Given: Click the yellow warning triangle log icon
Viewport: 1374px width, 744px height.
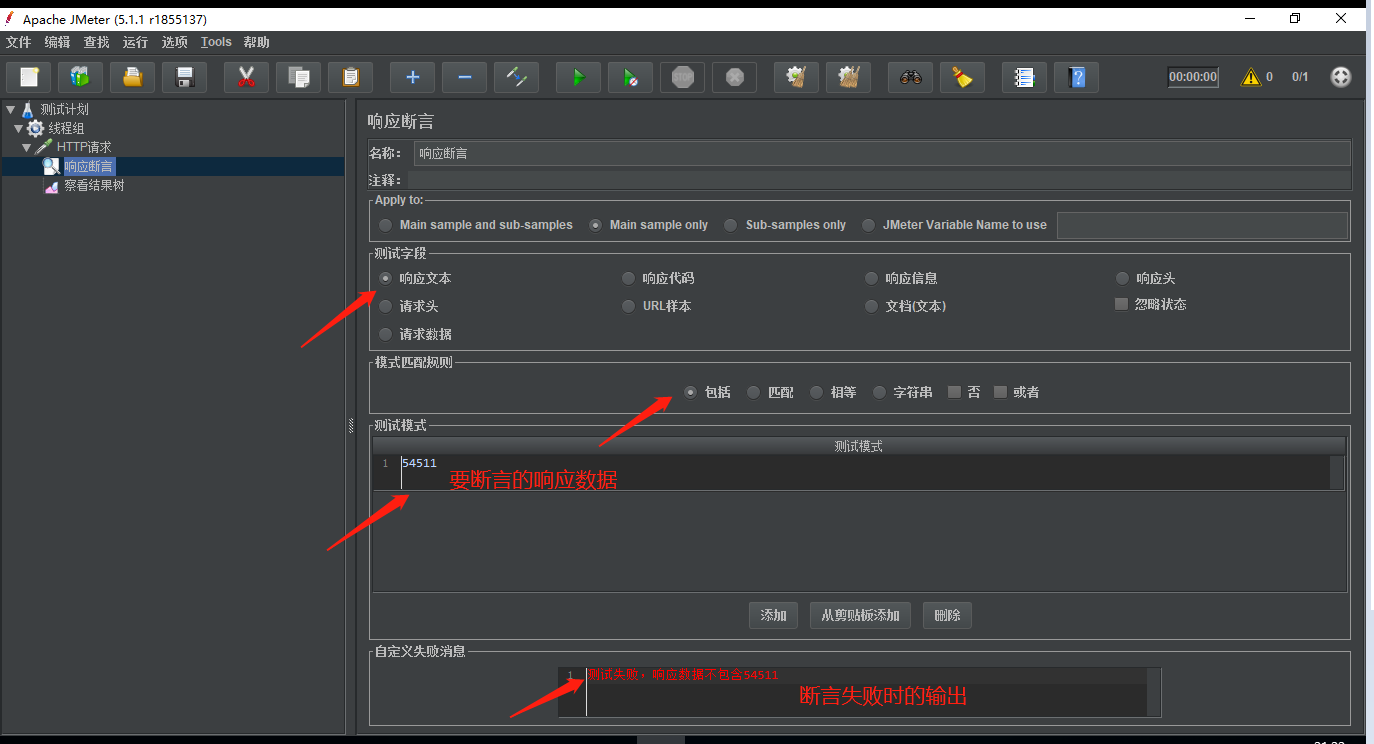Looking at the screenshot, I should 1250,77.
